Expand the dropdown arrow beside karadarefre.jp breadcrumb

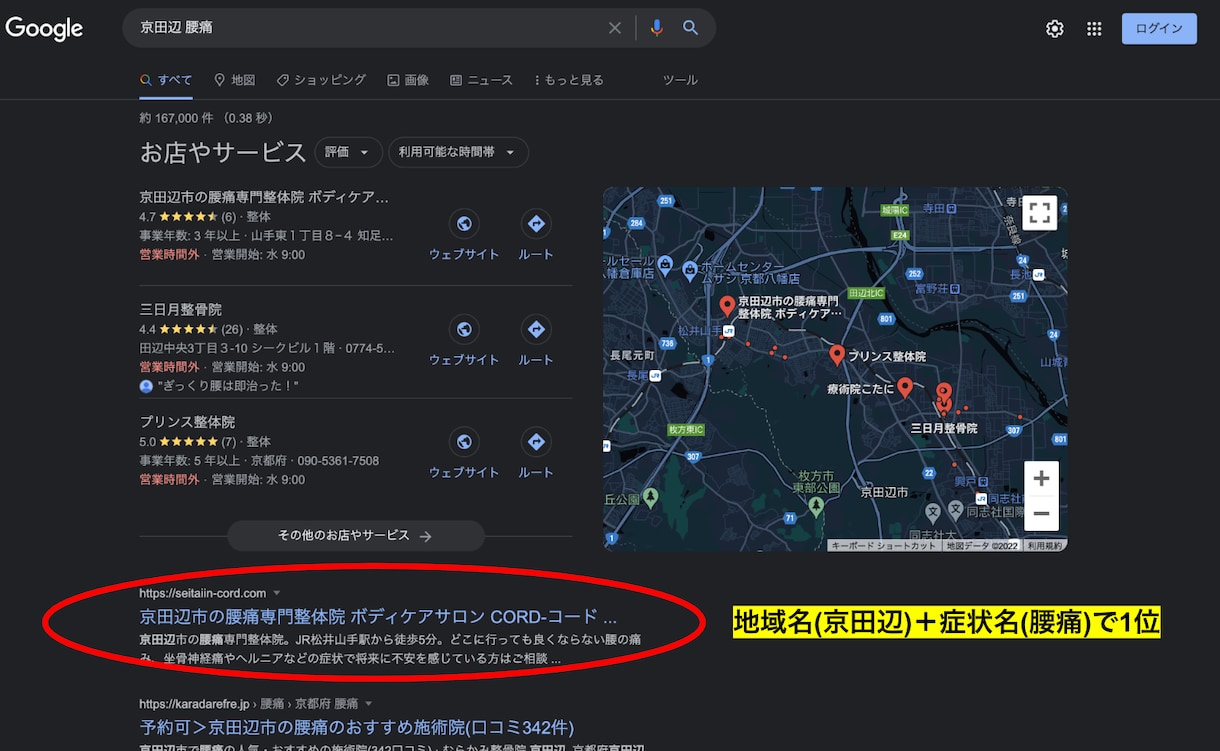click(368, 704)
